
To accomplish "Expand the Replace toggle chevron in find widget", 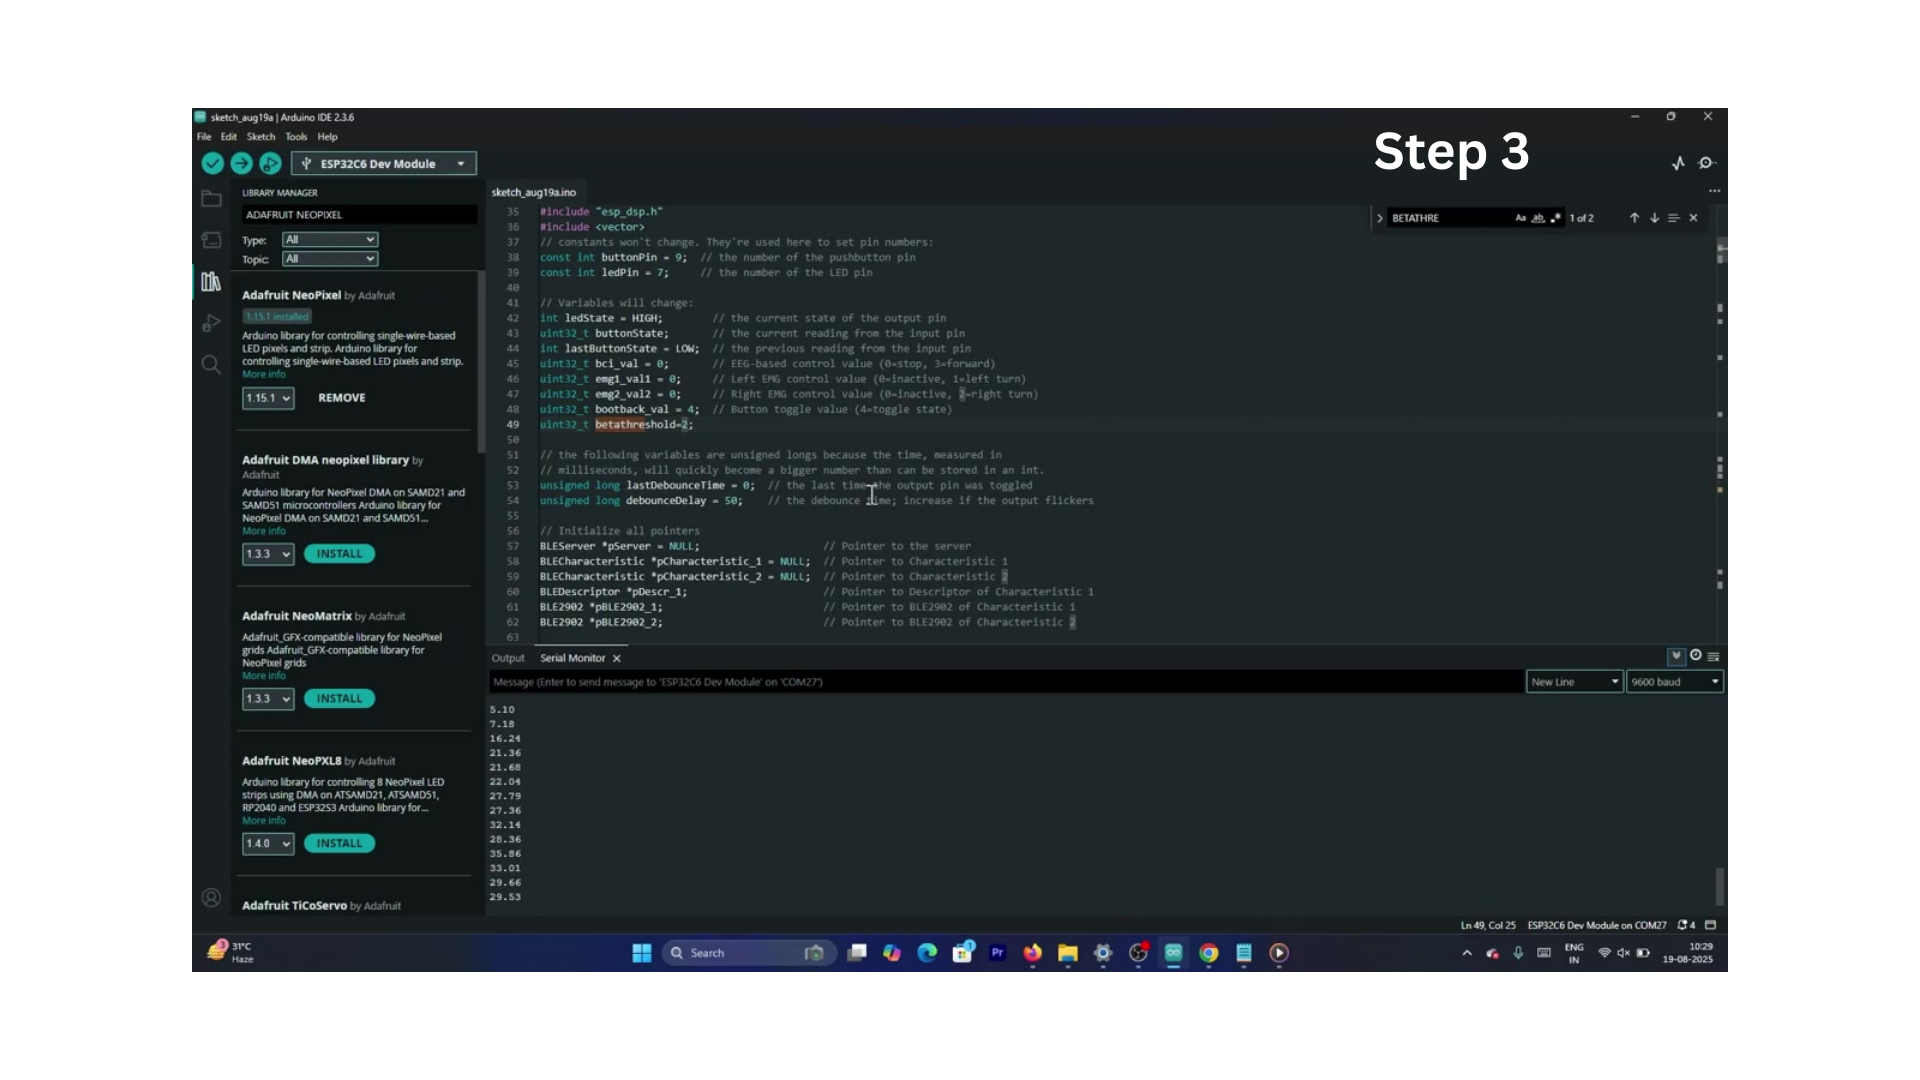I will [x=1380, y=218].
